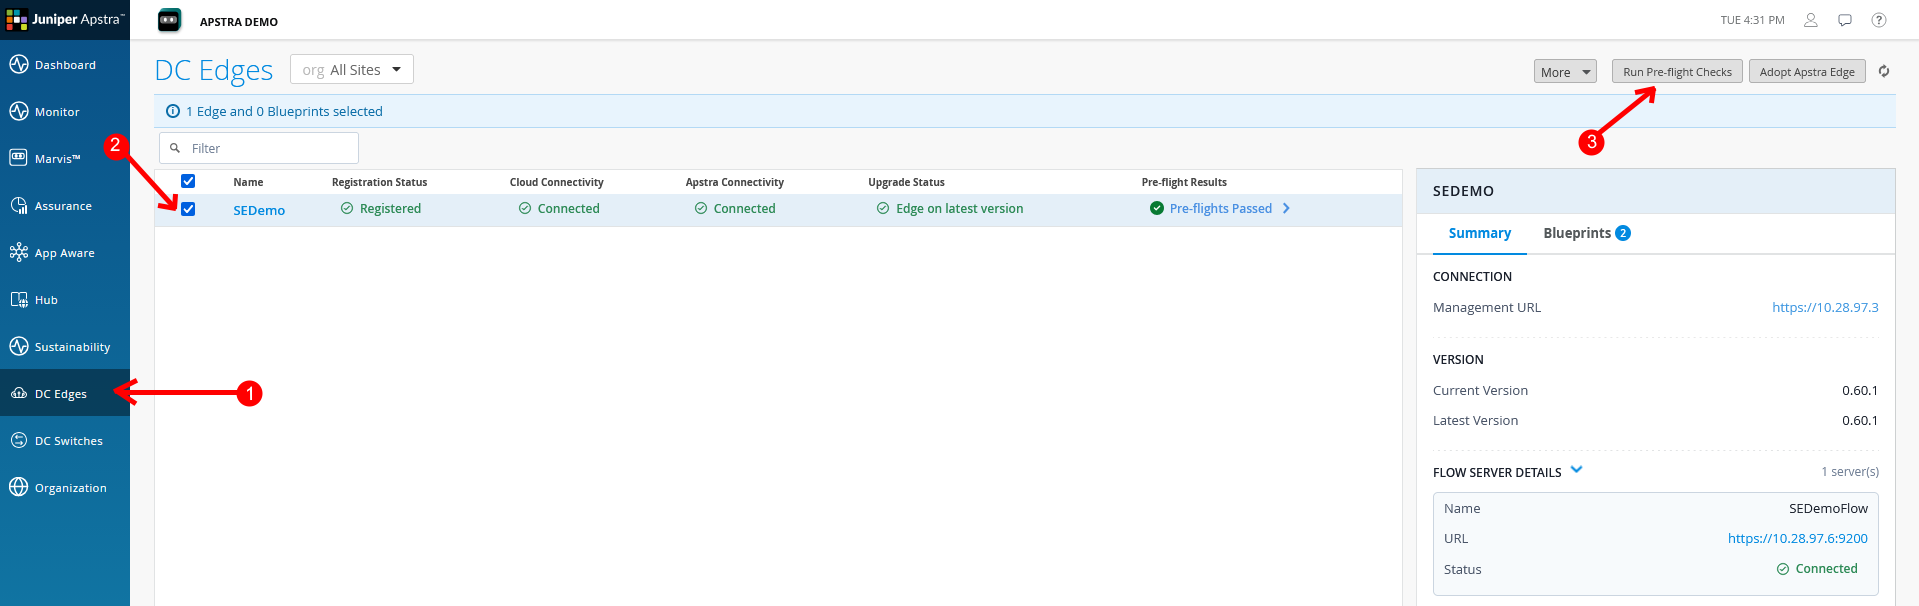Viewport: 1919px width, 606px height.
Task: Open the Hub sidebar icon
Action: click(x=18, y=299)
